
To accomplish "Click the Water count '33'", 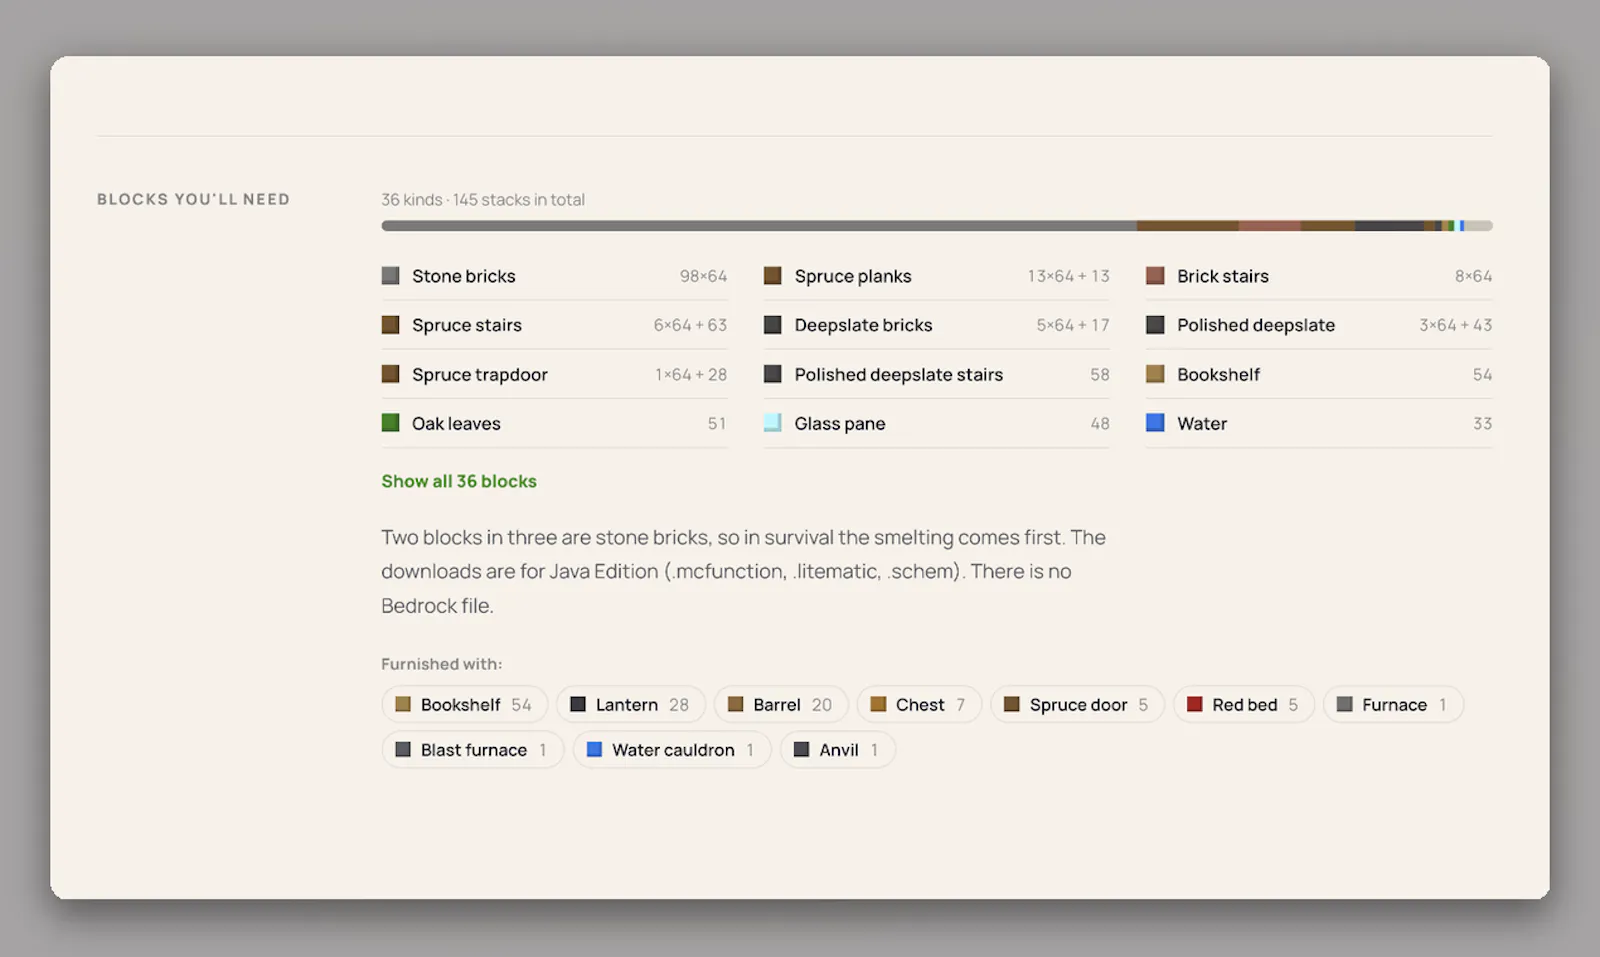I will point(1482,424).
